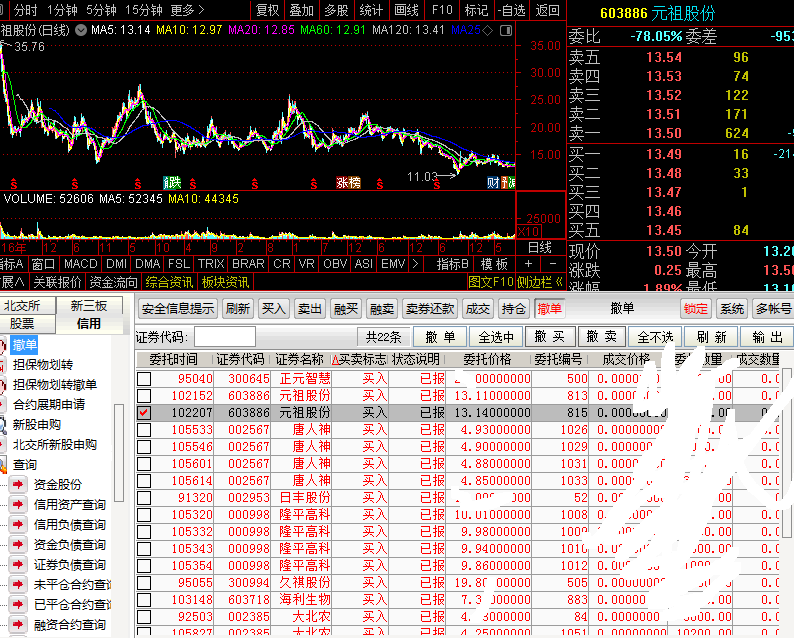Click the red arrow icon beside 资金股份
Screen dimensions: 794x638
coord(18,485)
